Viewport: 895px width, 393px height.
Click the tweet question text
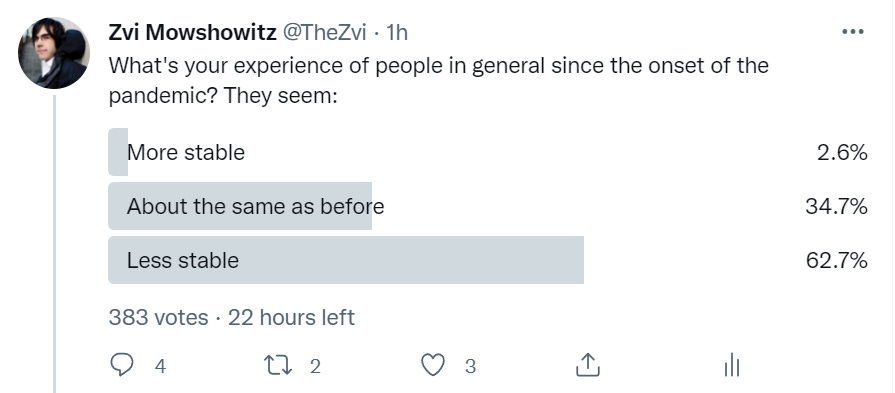pyautogui.click(x=438, y=80)
